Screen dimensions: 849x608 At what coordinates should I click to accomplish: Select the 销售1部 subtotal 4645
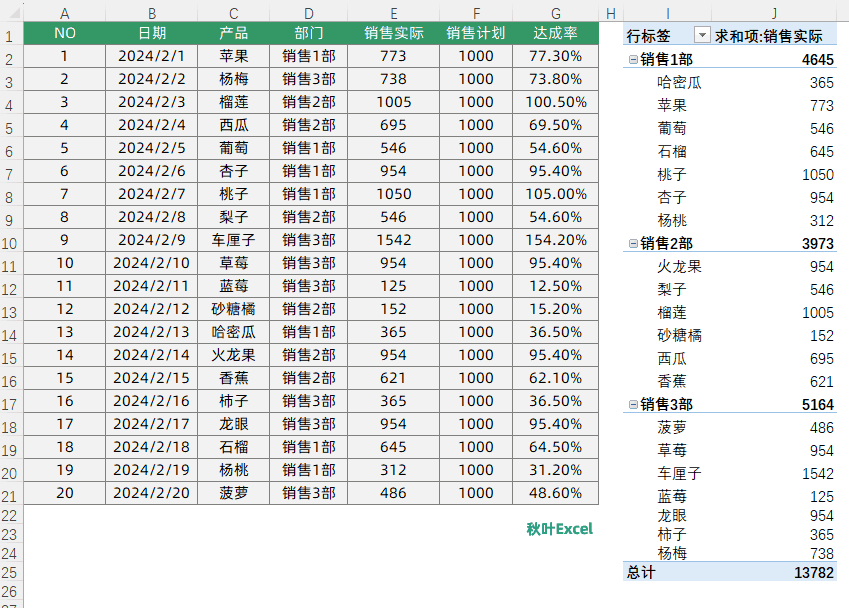pos(818,60)
